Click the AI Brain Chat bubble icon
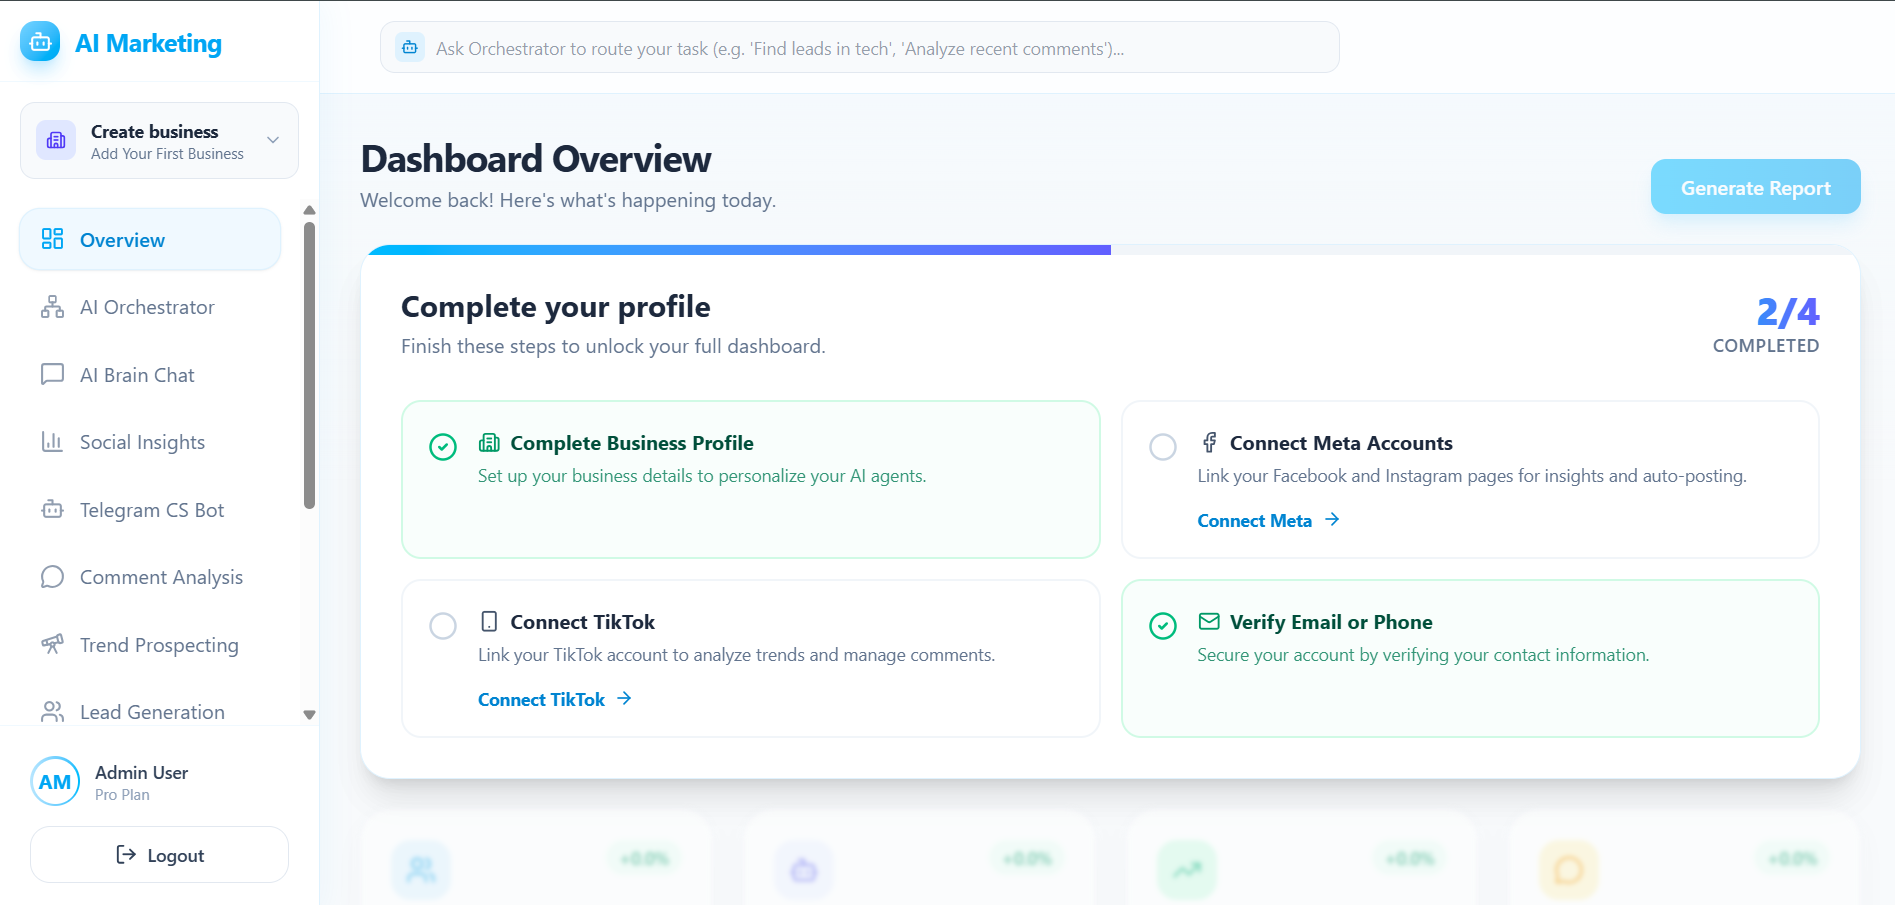 [52, 374]
